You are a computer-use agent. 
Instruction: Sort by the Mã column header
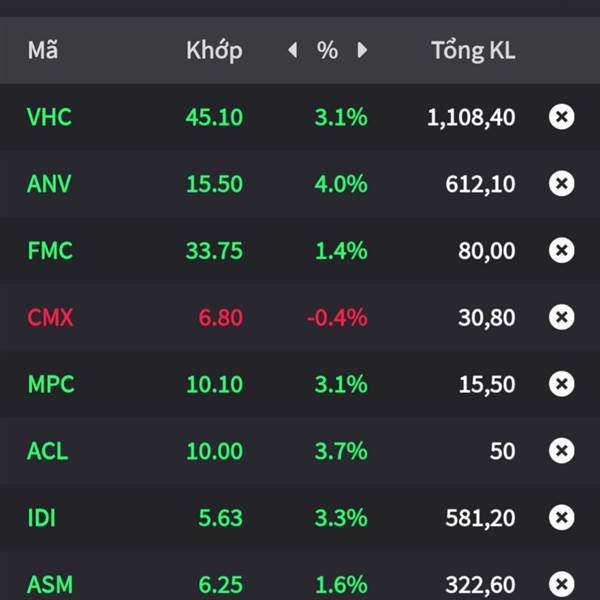tap(43, 50)
